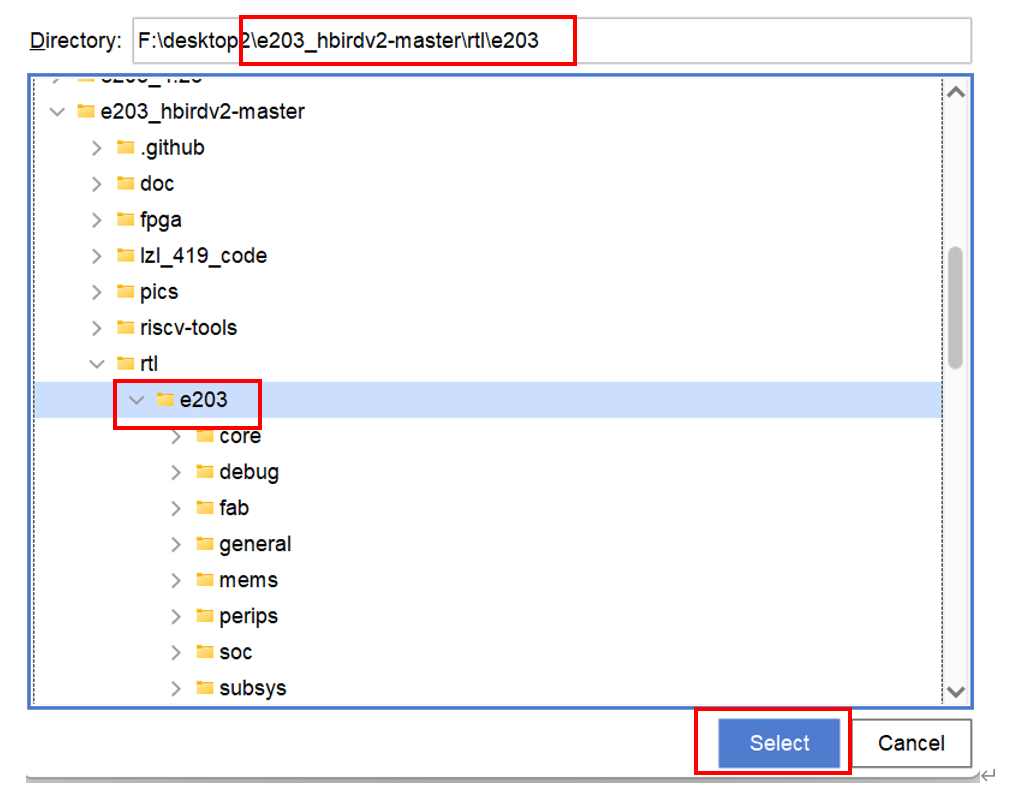Click the doc folder icon

point(125,184)
